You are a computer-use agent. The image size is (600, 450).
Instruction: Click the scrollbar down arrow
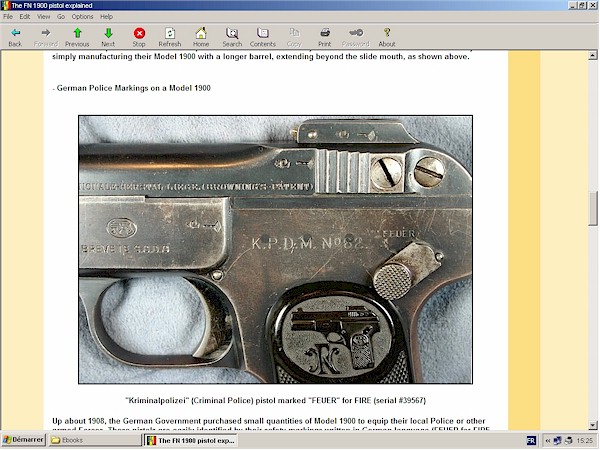[593, 425]
